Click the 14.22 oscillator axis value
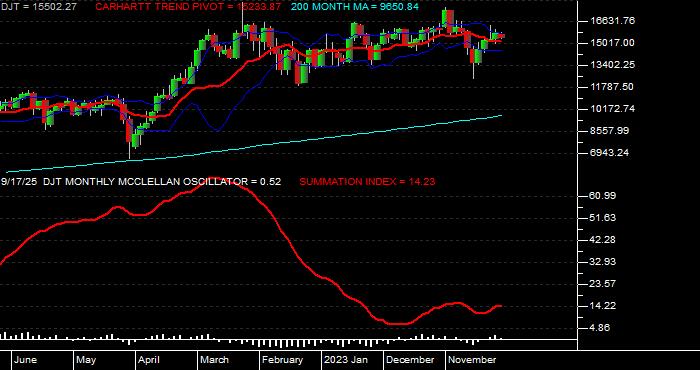 603,306
